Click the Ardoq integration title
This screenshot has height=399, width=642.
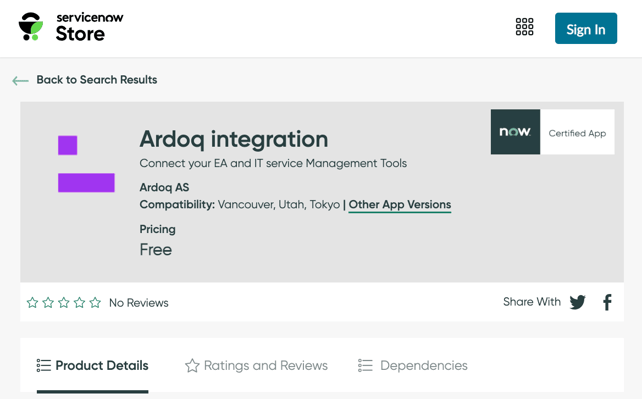(x=234, y=139)
